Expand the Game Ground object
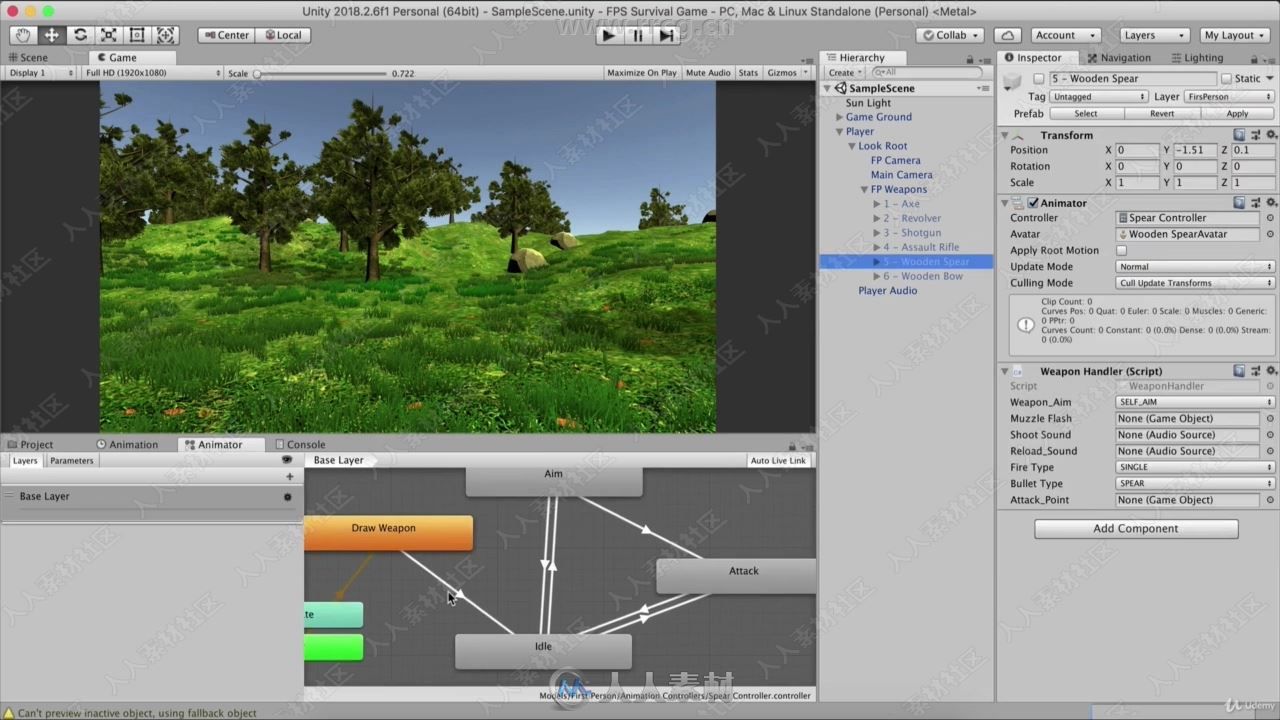This screenshot has height=720, width=1280. pyautogui.click(x=840, y=117)
